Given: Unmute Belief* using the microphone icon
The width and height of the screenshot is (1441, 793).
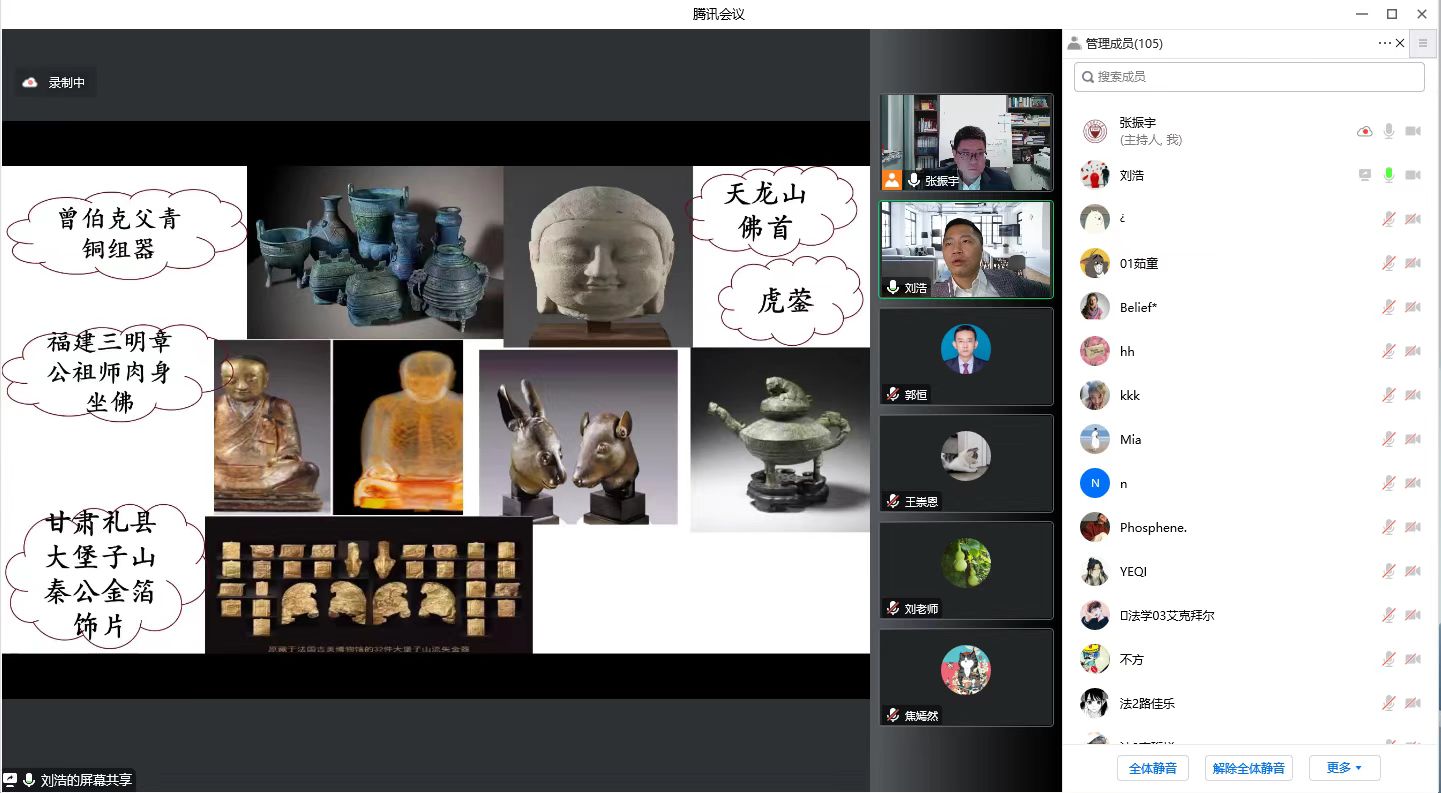Looking at the screenshot, I should (1388, 307).
